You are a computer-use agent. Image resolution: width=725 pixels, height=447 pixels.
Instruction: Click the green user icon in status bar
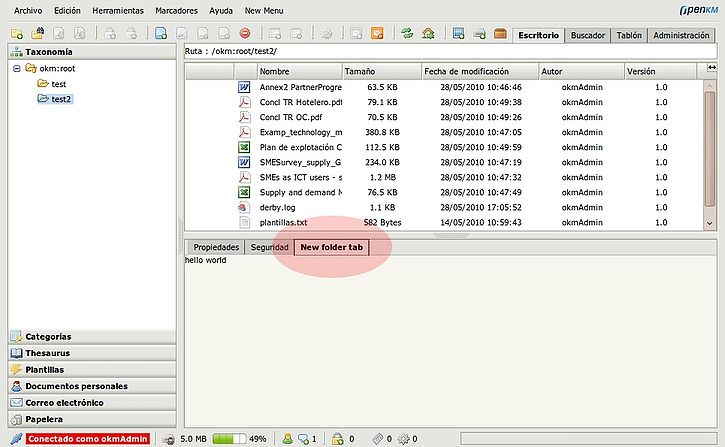(x=288, y=439)
